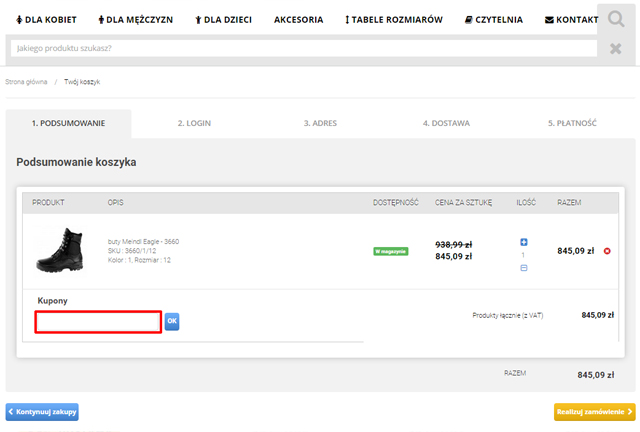Click the Twój koszyk breadcrumb
Image resolution: width=640 pixels, height=432 pixels.
point(82,82)
